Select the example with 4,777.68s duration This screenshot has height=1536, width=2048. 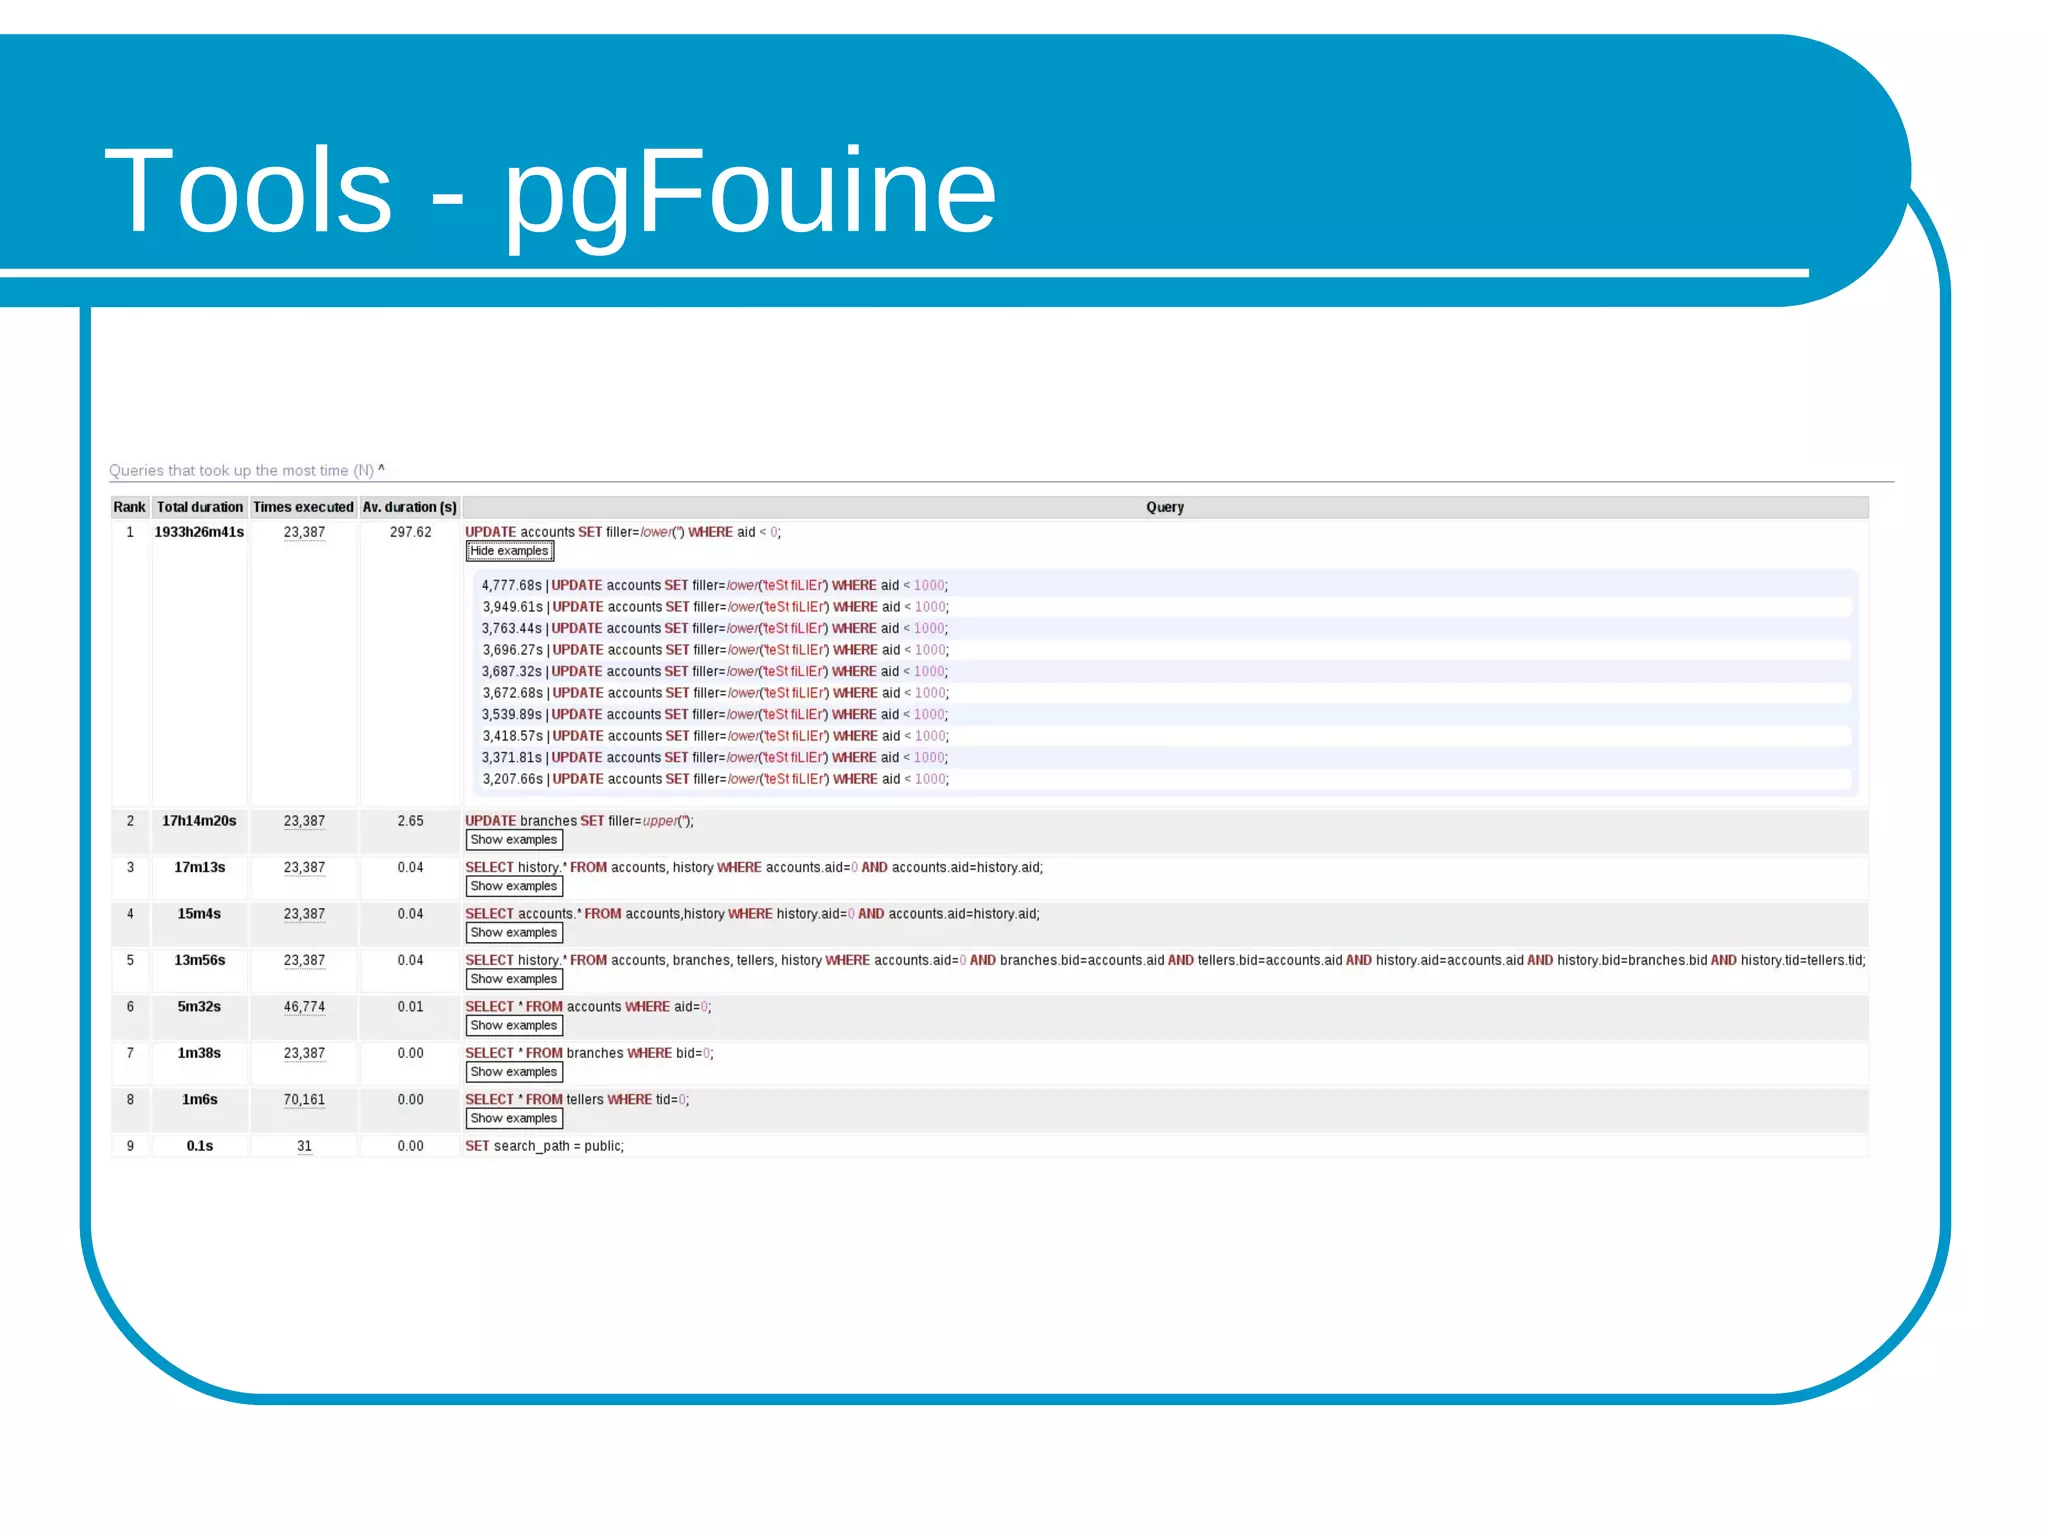(x=715, y=586)
